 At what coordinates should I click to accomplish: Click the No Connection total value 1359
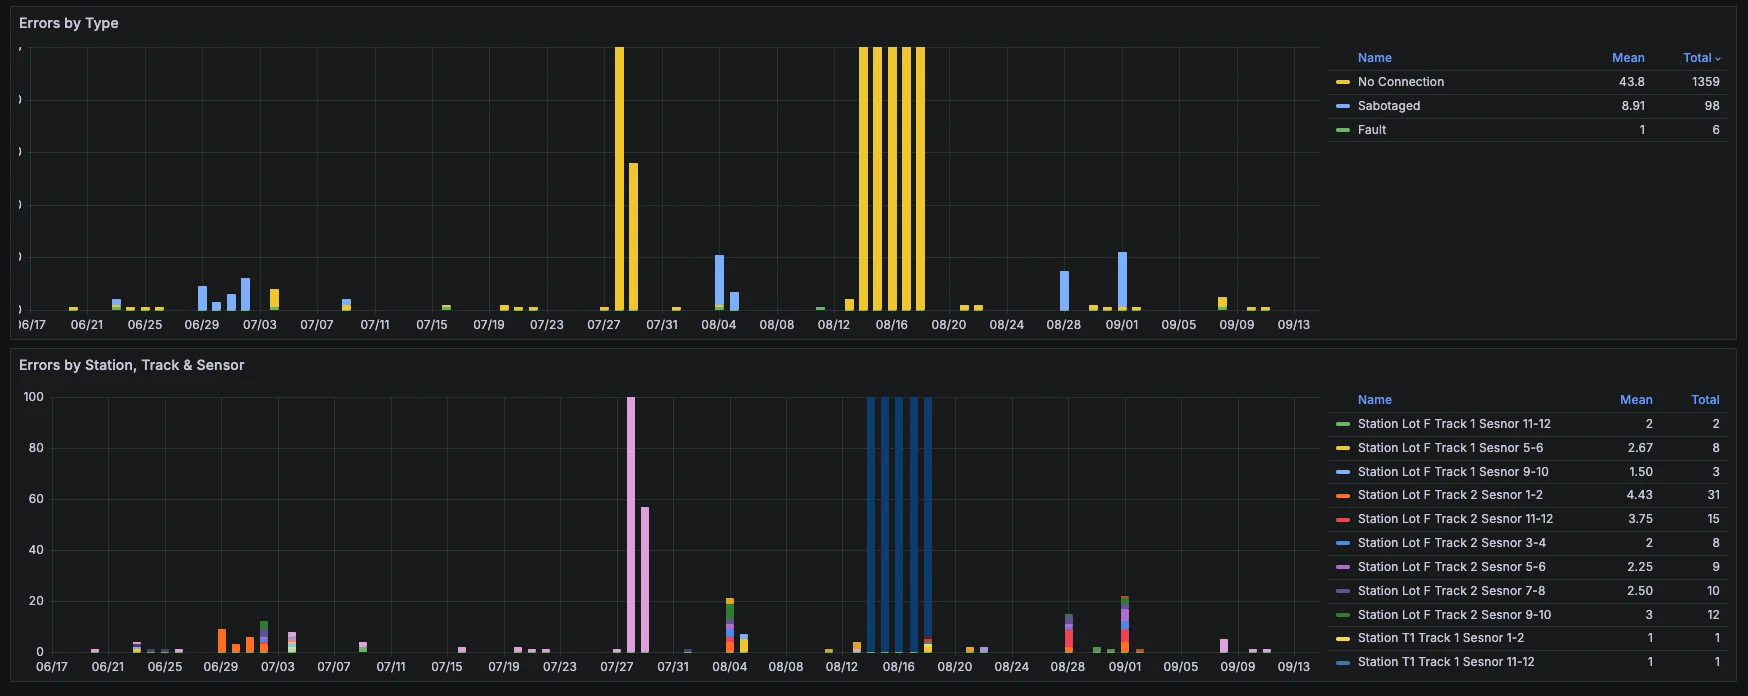1705,82
